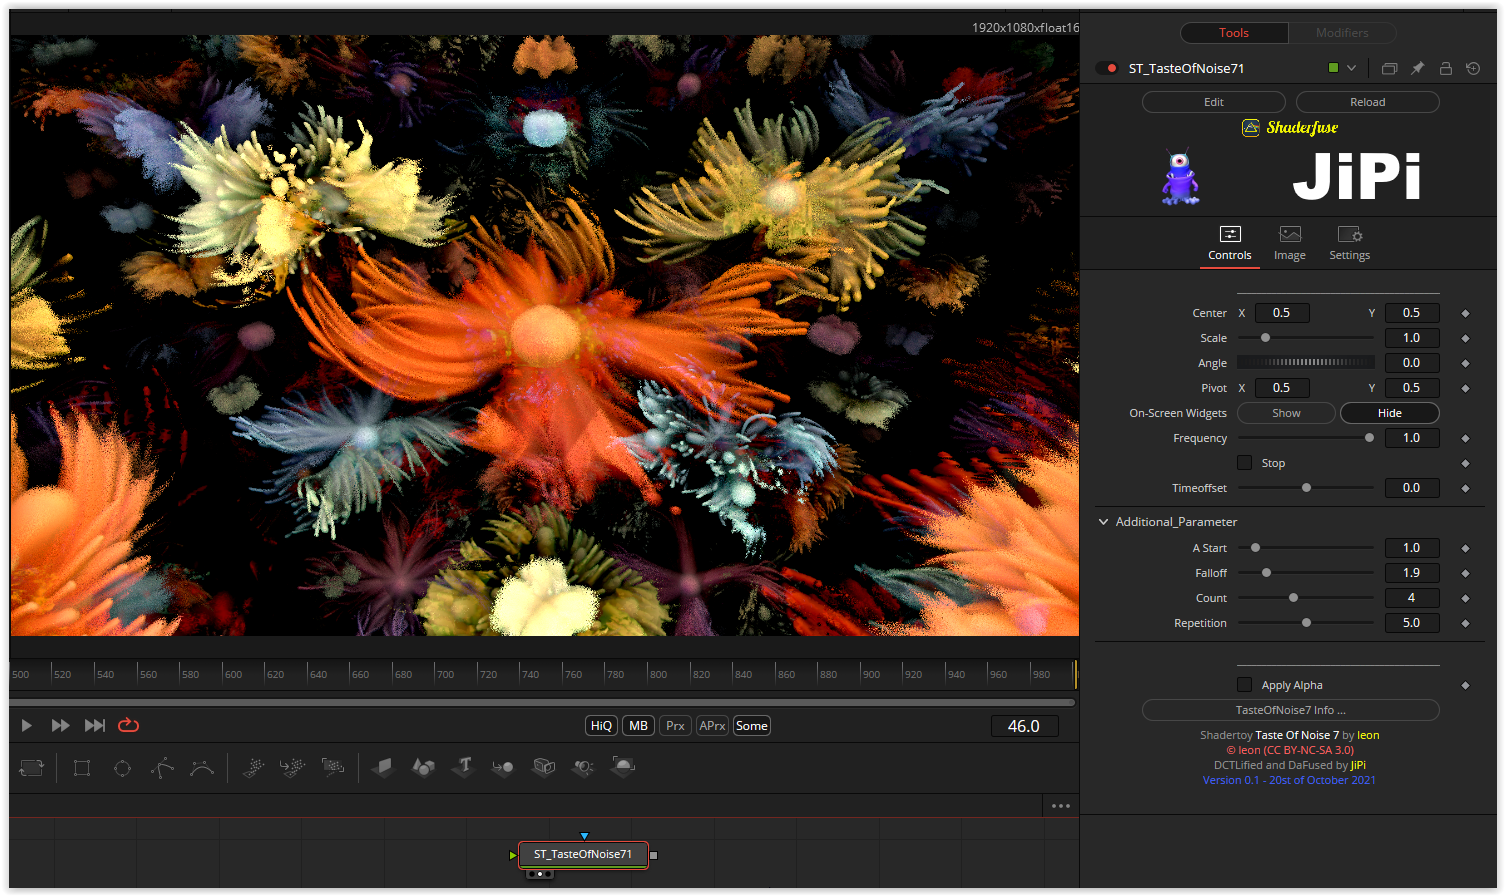Collapse the Additional_Parameter section
The width and height of the screenshot is (1505, 896).
[1103, 522]
